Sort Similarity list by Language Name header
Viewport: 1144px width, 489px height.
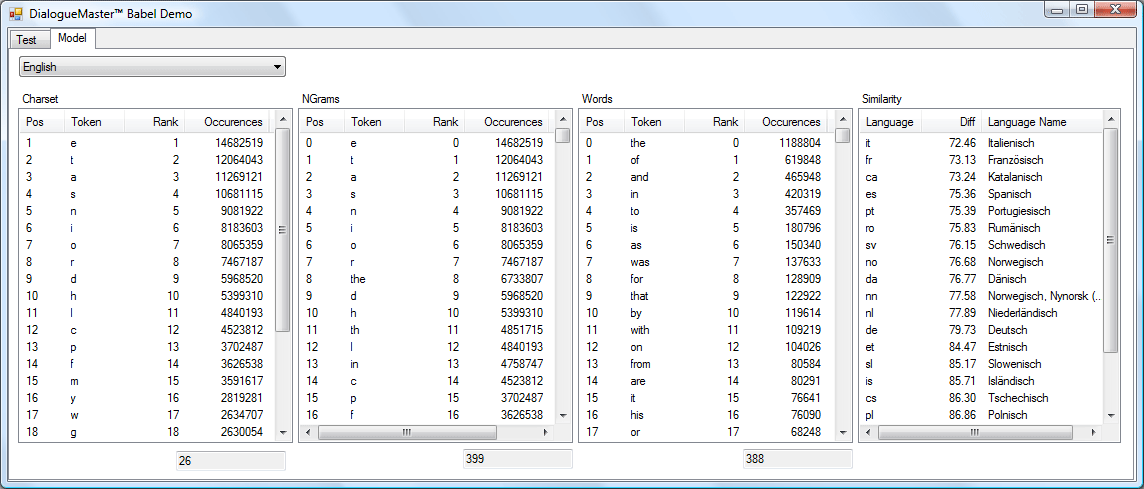[1041, 122]
